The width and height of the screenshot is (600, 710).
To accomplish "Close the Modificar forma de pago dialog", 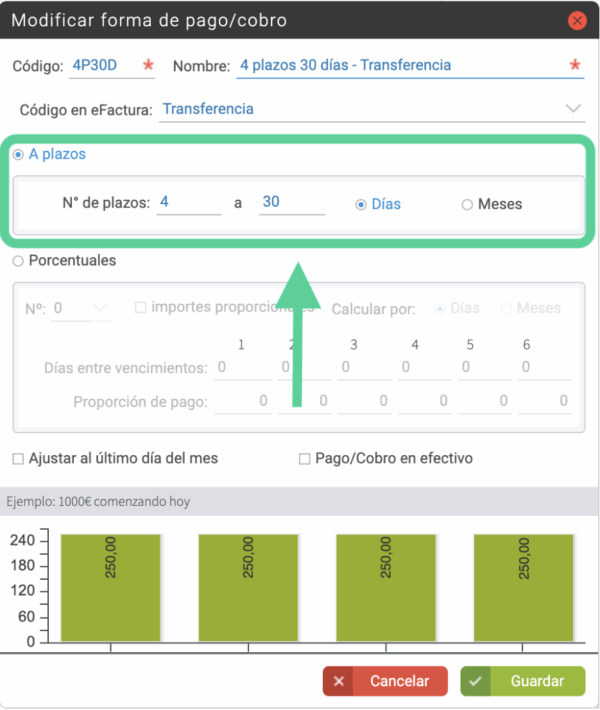I will click(576, 19).
